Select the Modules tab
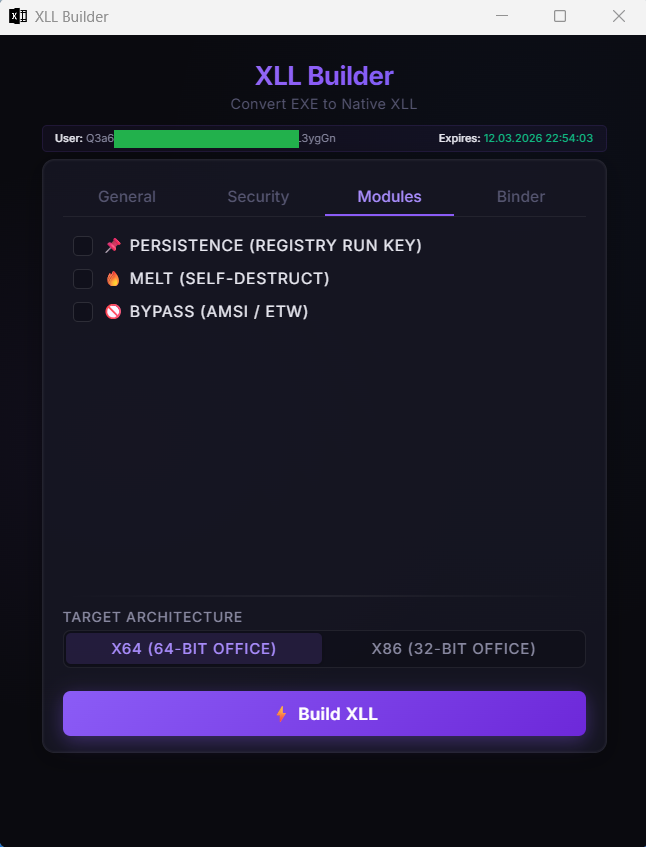The height and width of the screenshot is (847, 646). (389, 197)
